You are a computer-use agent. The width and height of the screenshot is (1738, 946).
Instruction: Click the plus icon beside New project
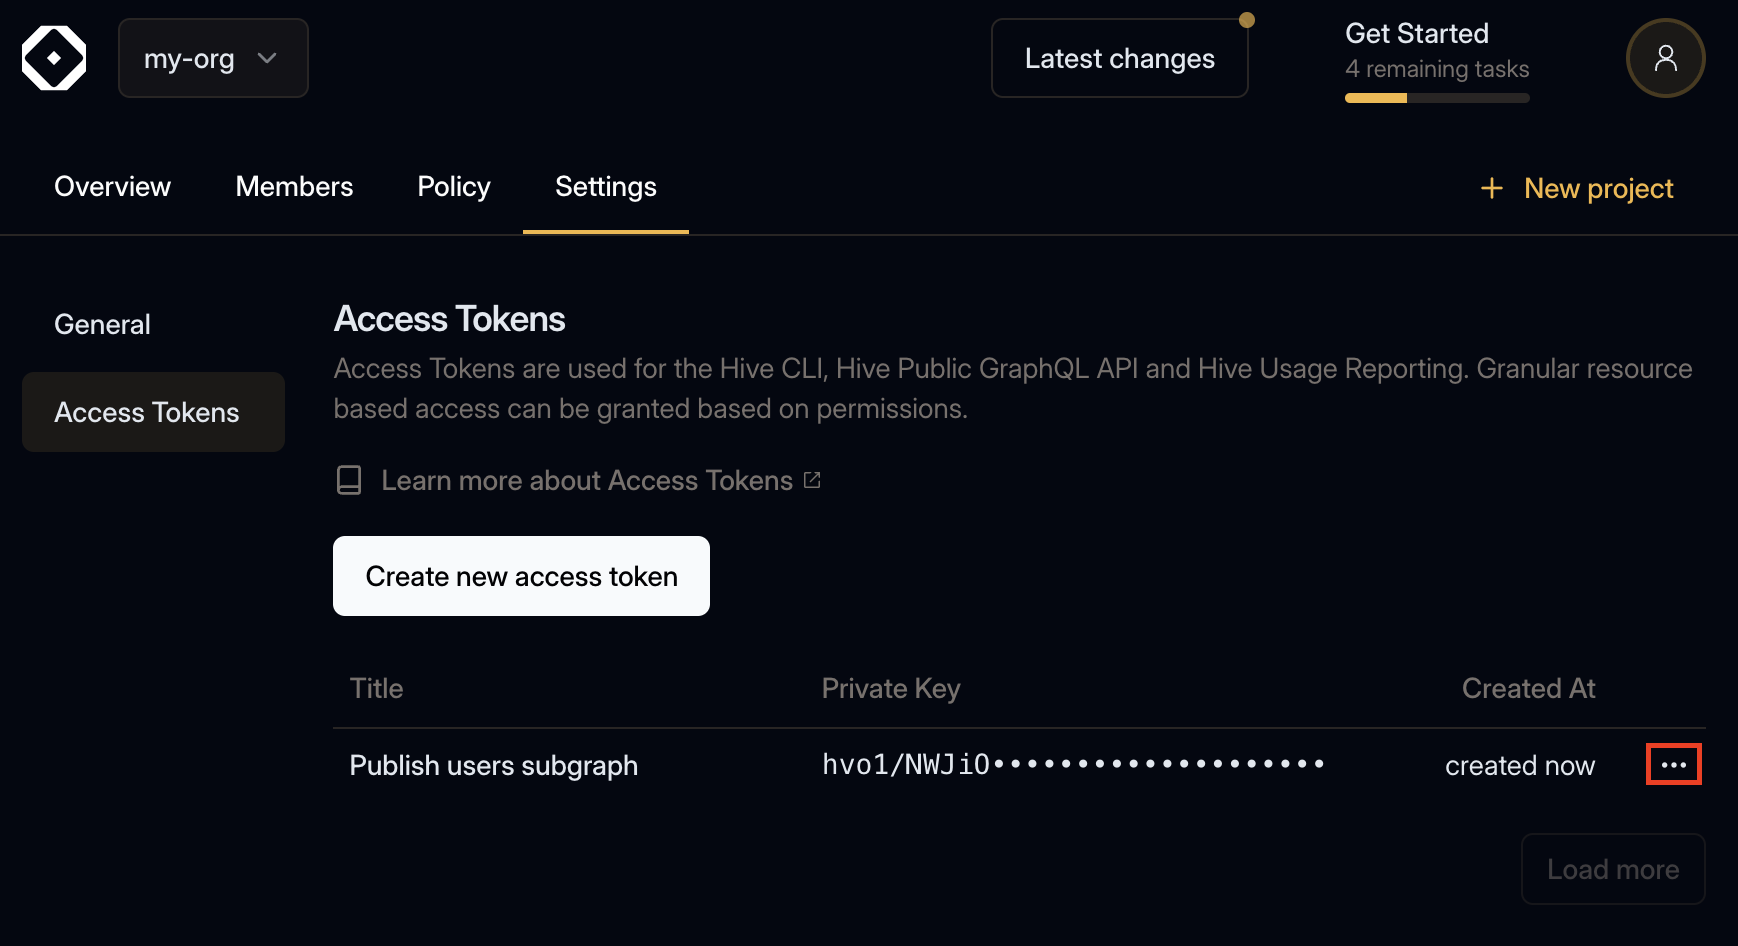coord(1491,188)
